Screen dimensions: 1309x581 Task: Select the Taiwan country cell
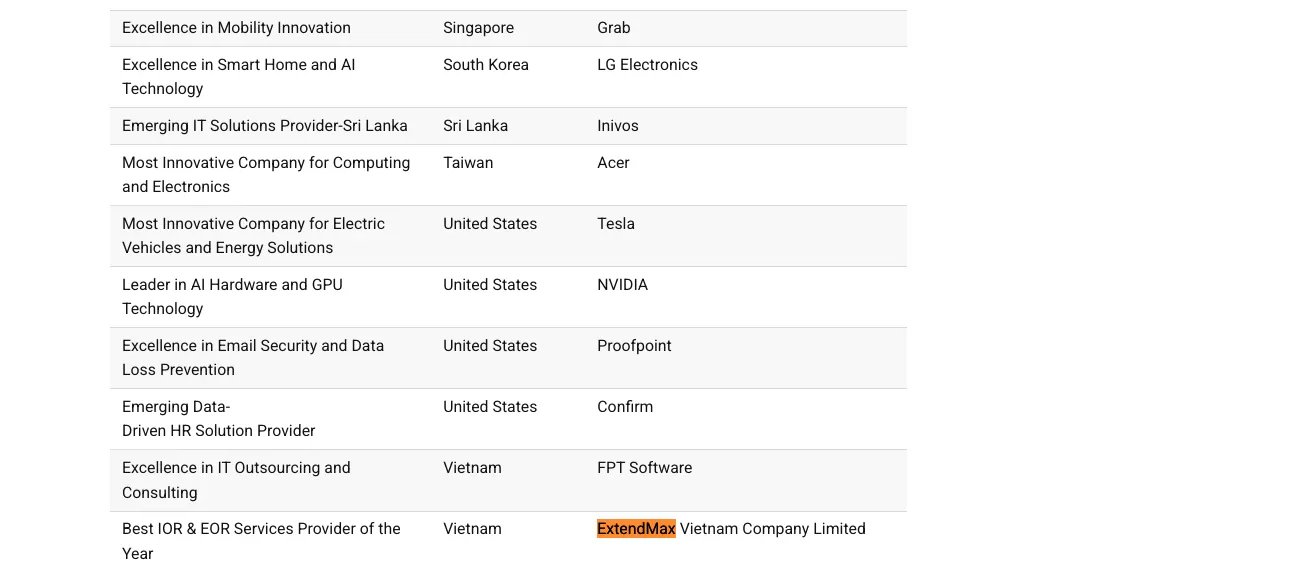(x=468, y=163)
